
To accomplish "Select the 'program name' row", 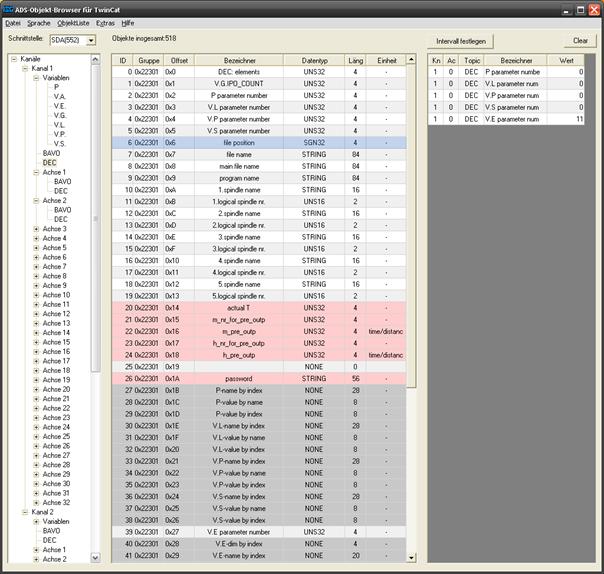I will pos(259,178).
